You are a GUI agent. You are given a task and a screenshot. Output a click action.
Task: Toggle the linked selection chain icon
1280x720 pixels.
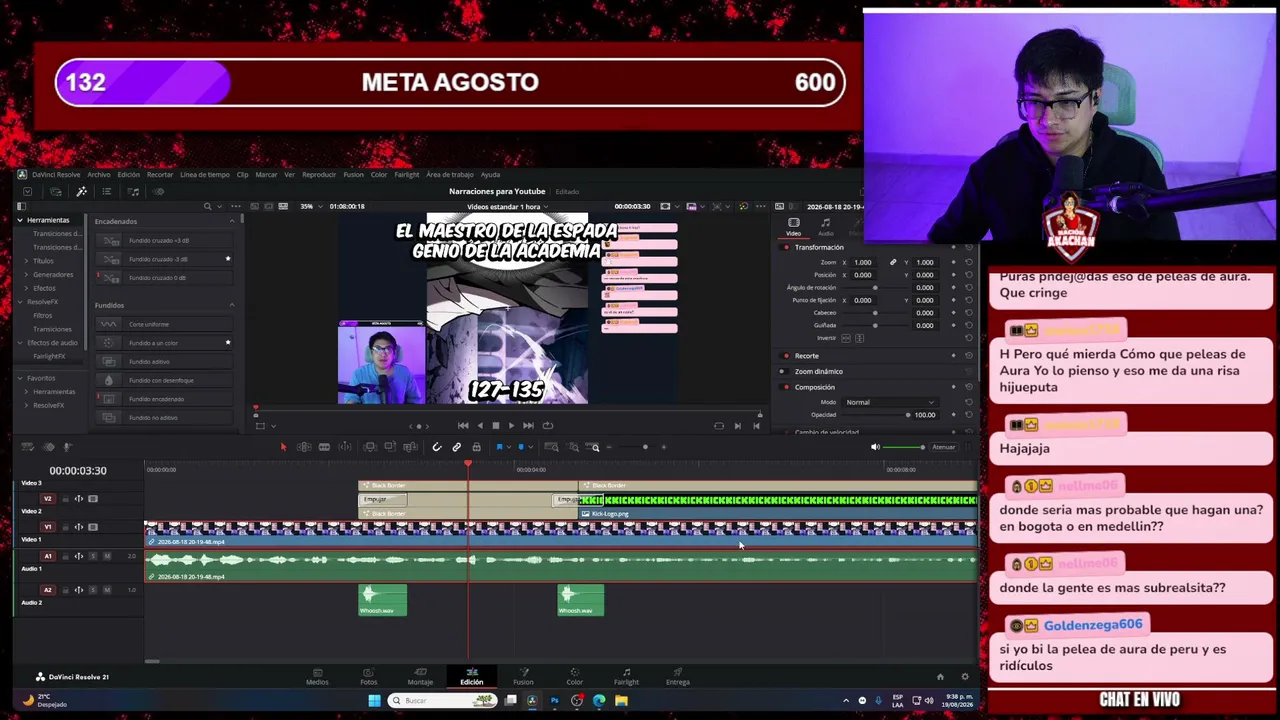click(x=457, y=447)
